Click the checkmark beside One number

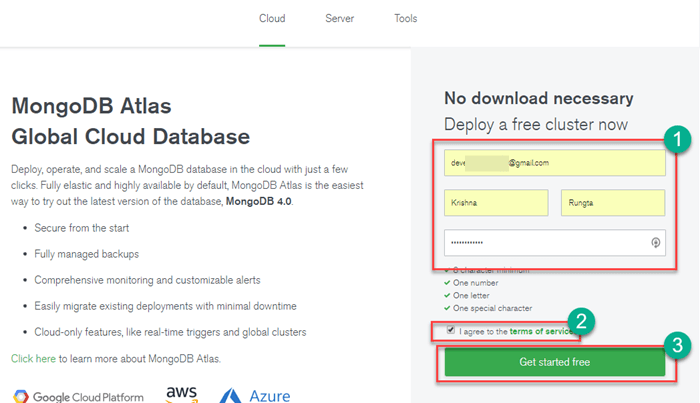[447, 283]
